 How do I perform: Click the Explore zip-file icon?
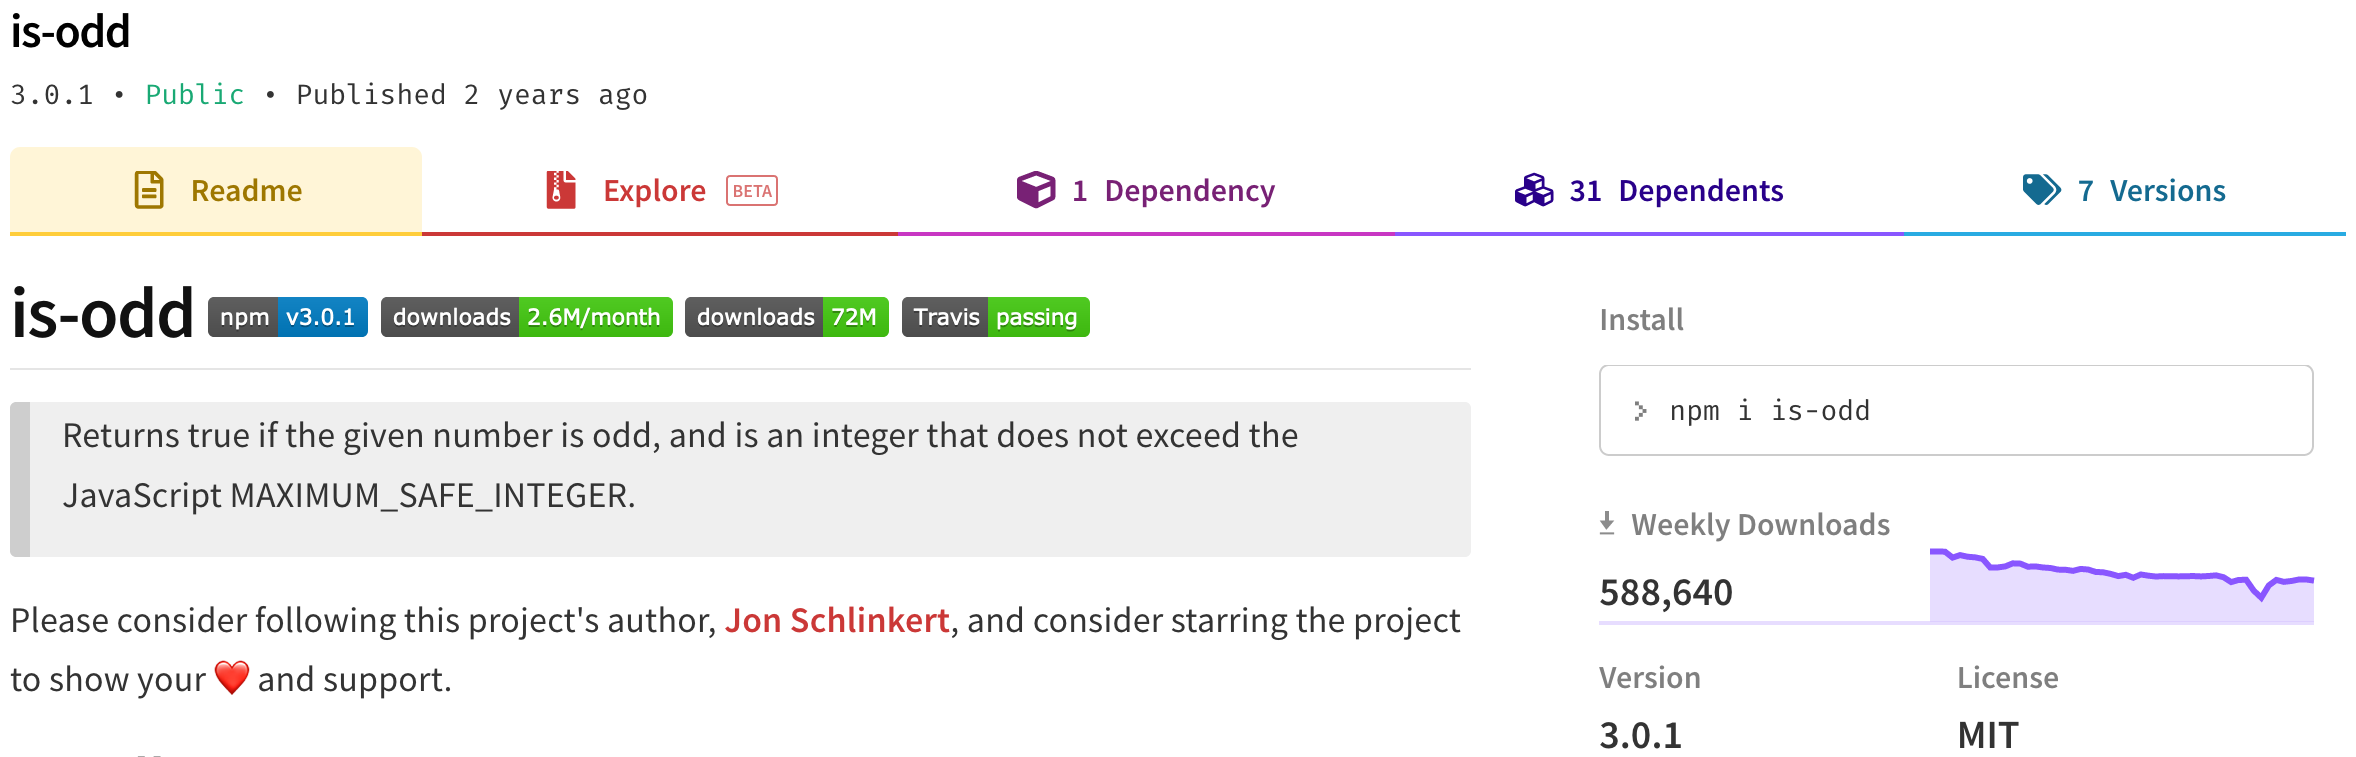(x=561, y=190)
